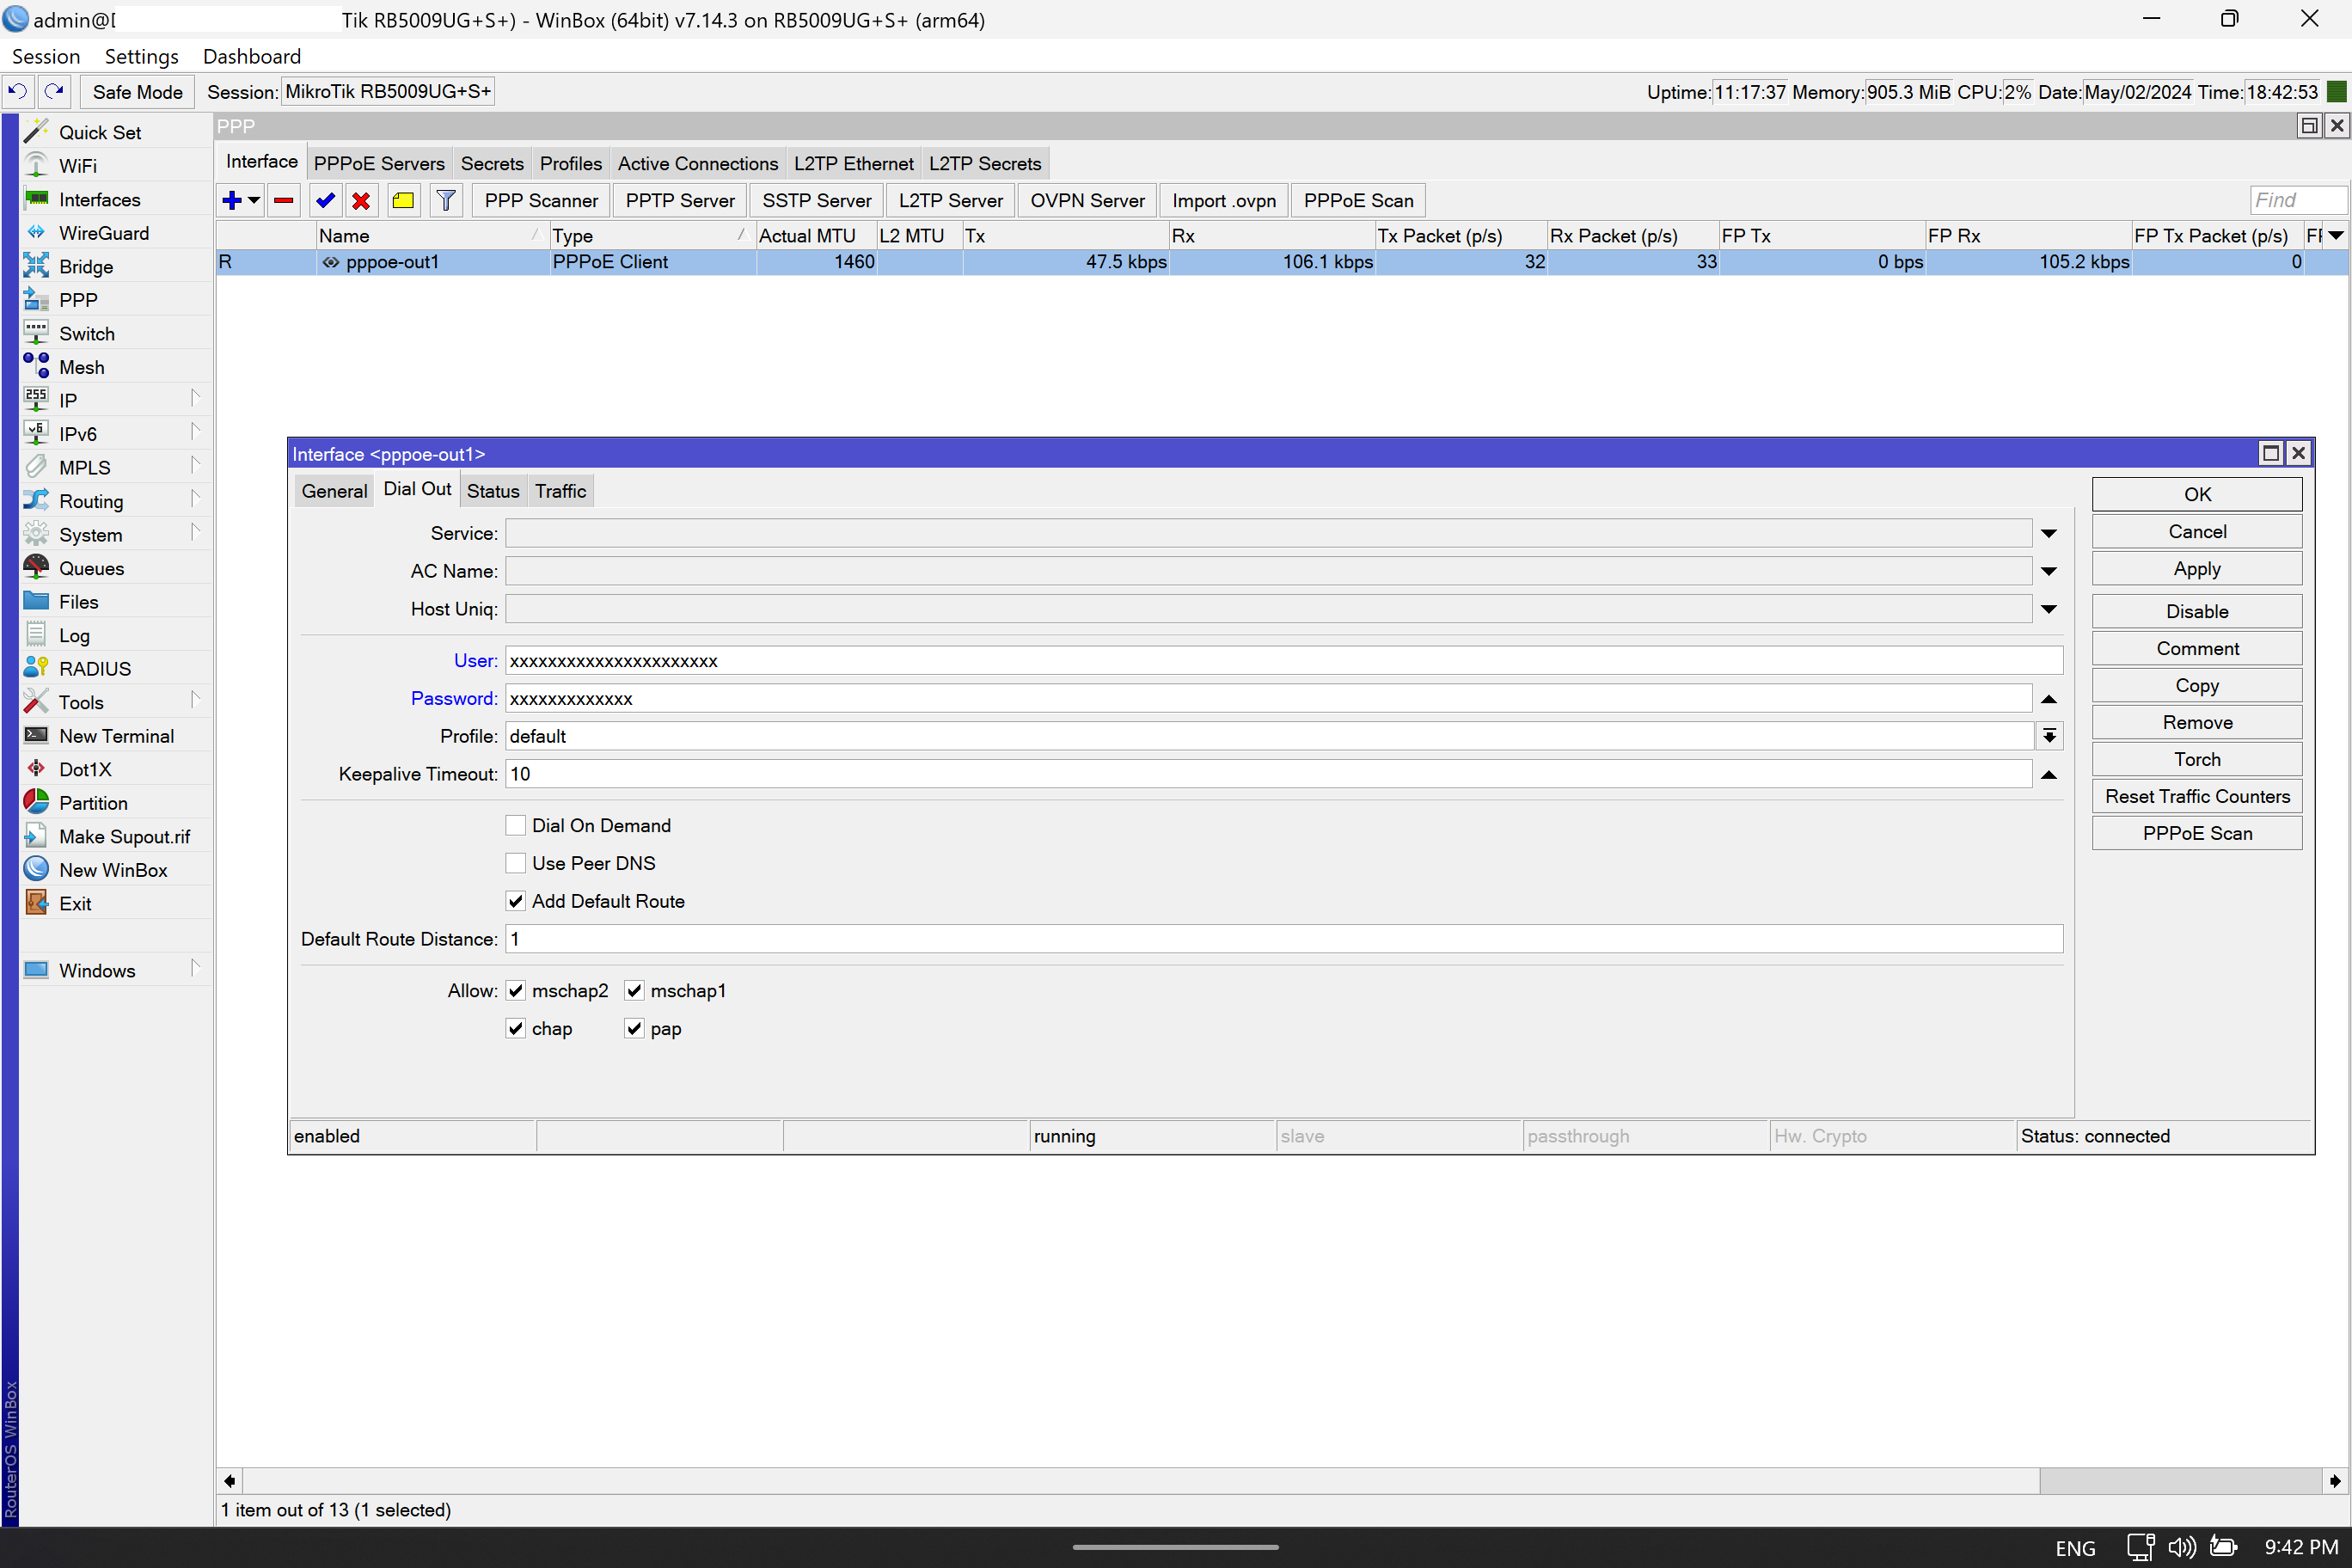
Task: Open the Mesh section
Action: pos(82,367)
